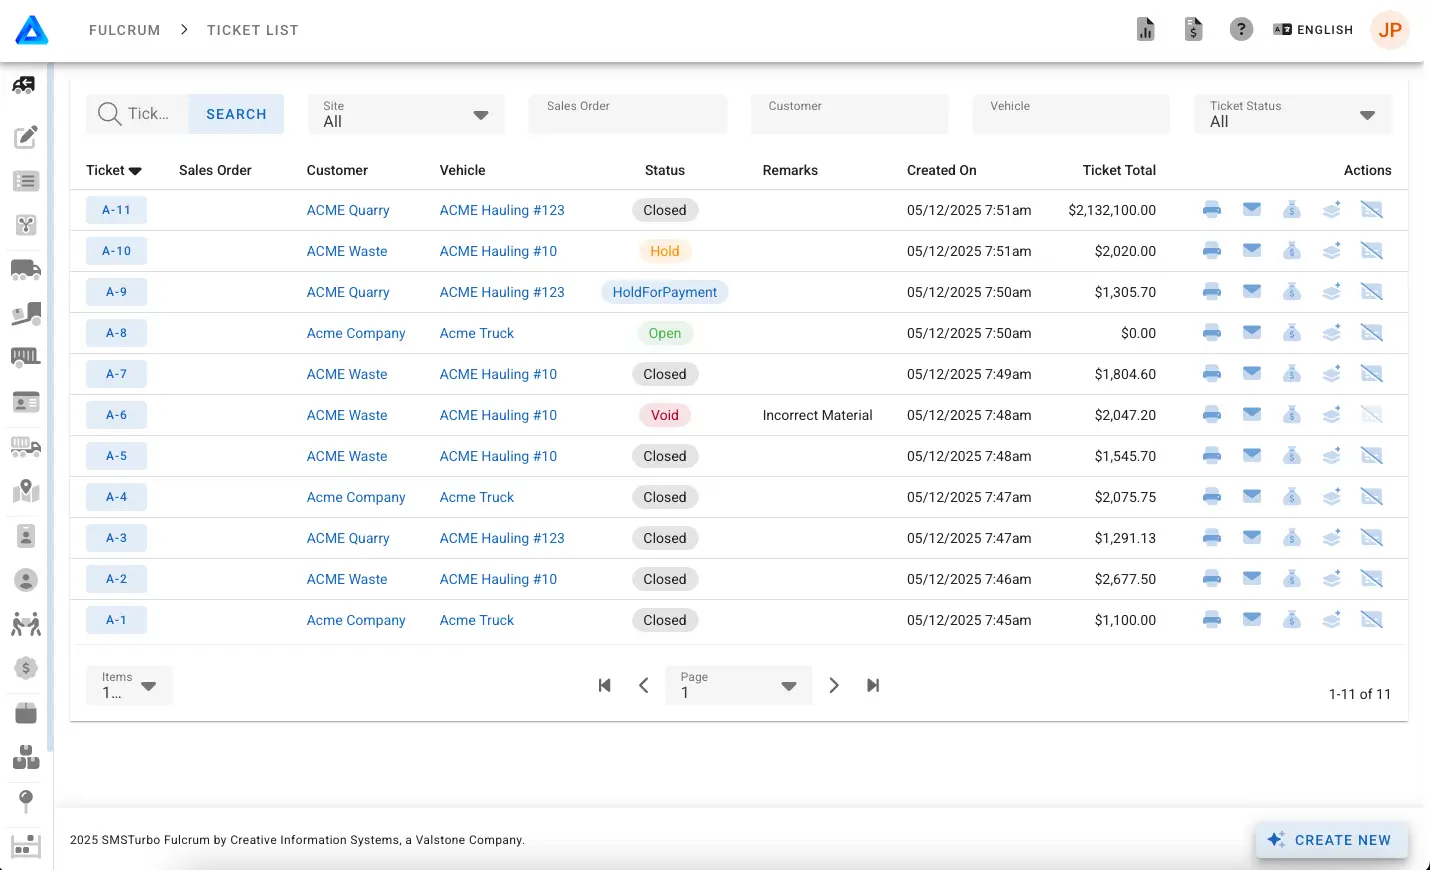This screenshot has height=870, width=1430.
Task: Click inside the Customer filter field
Action: pos(849,112)
